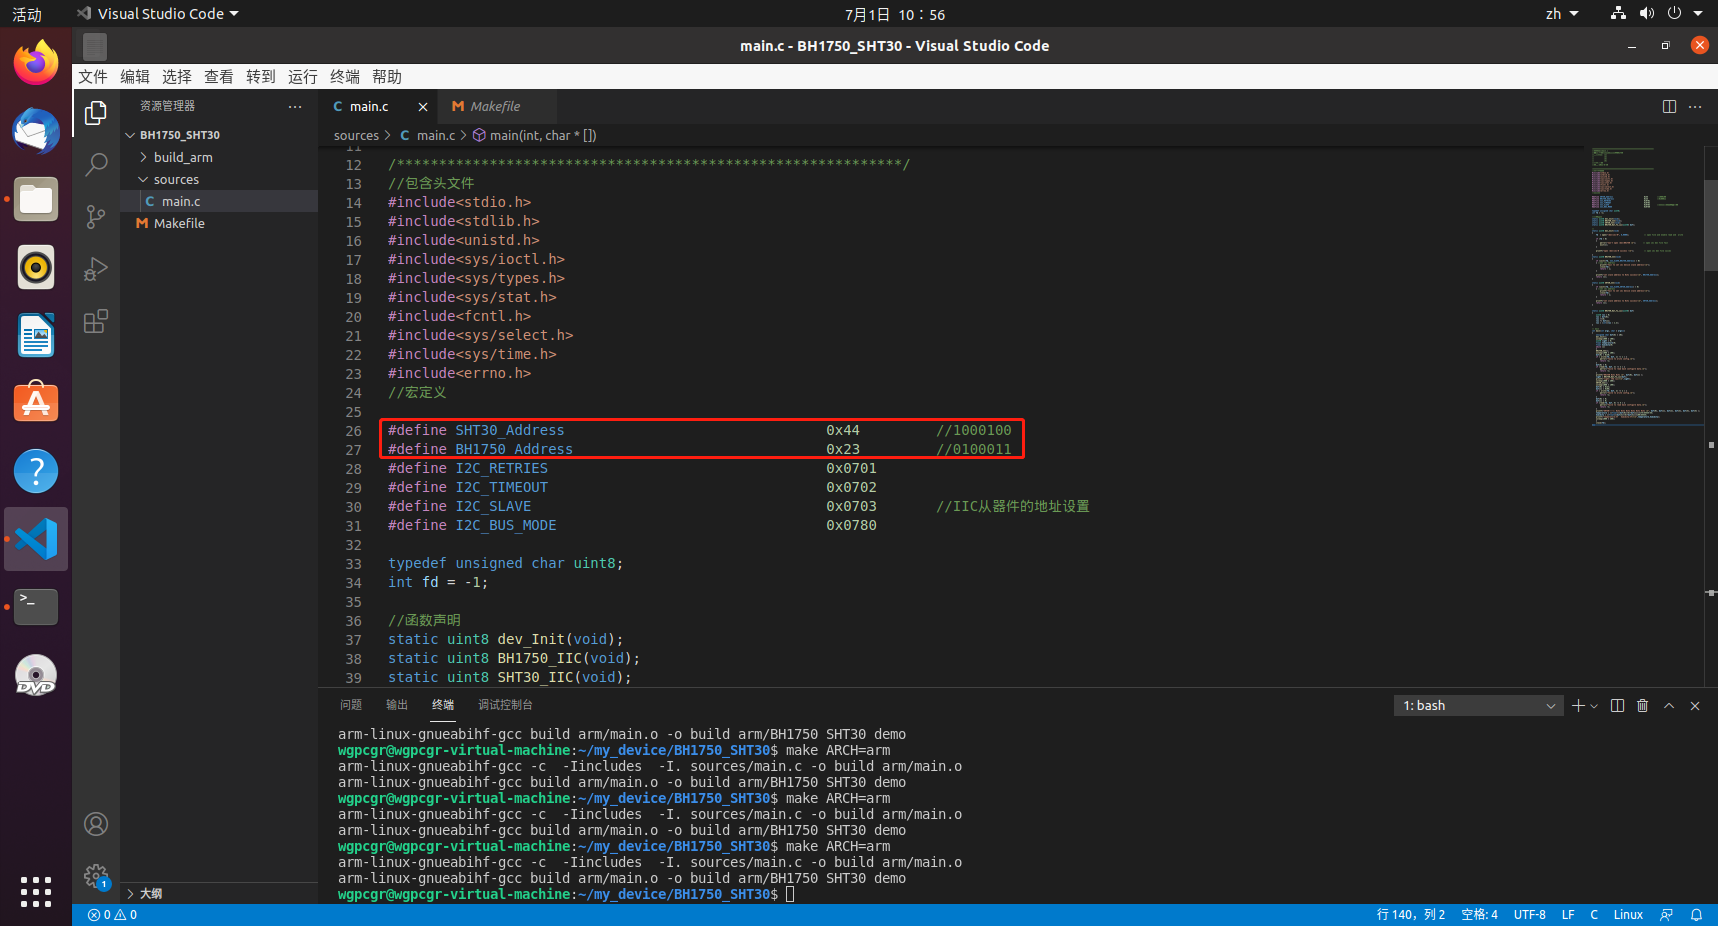Collapse the BH1750_SHT30 root folder
The image size is (1718, 926).
[x=219, y=135]
